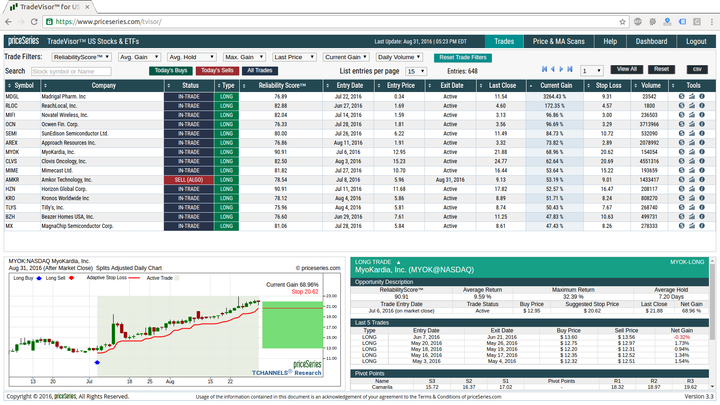The height and width of the screenshot is (405, 720).
Task: Open Max. Gain filter dropdown
Action: [x=244, y=57]
